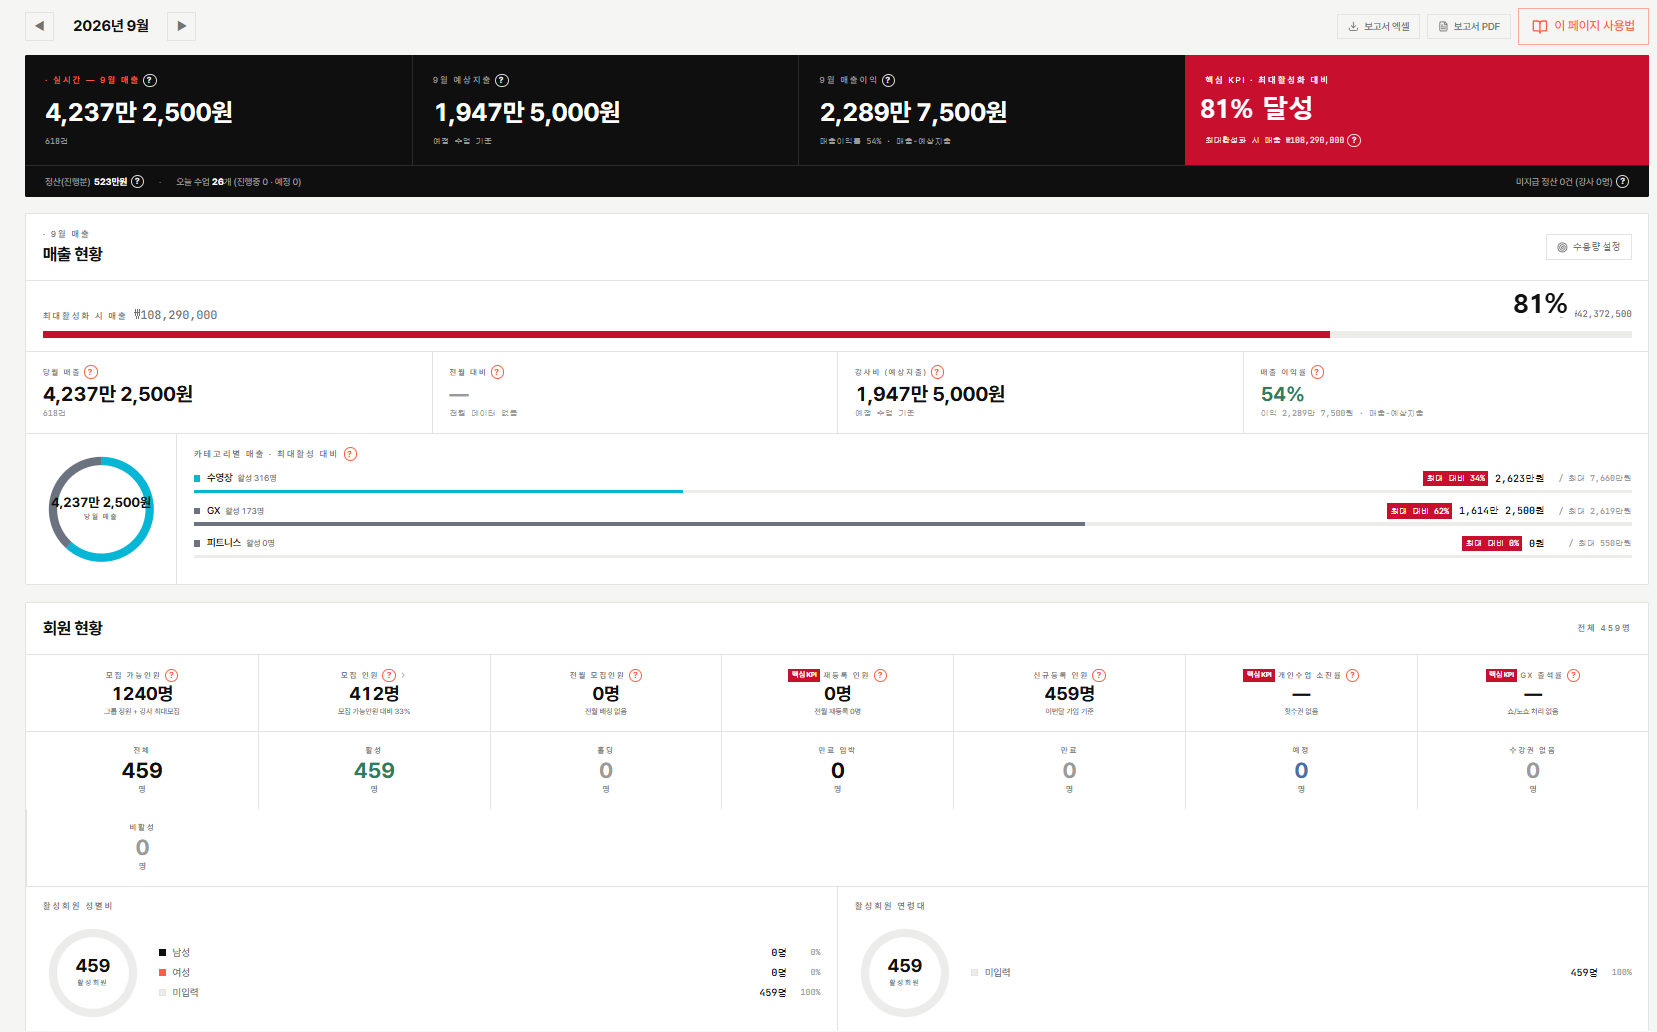Open help icon next to 실시간 9월 매출
The image size is (1657, 1032).
(150, 80)
